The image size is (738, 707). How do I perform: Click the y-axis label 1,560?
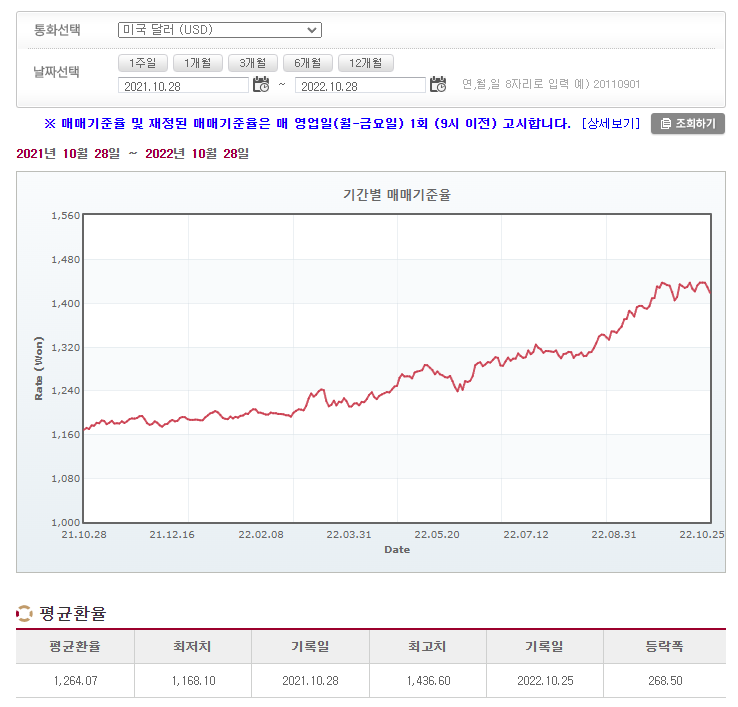coord(66,216)
